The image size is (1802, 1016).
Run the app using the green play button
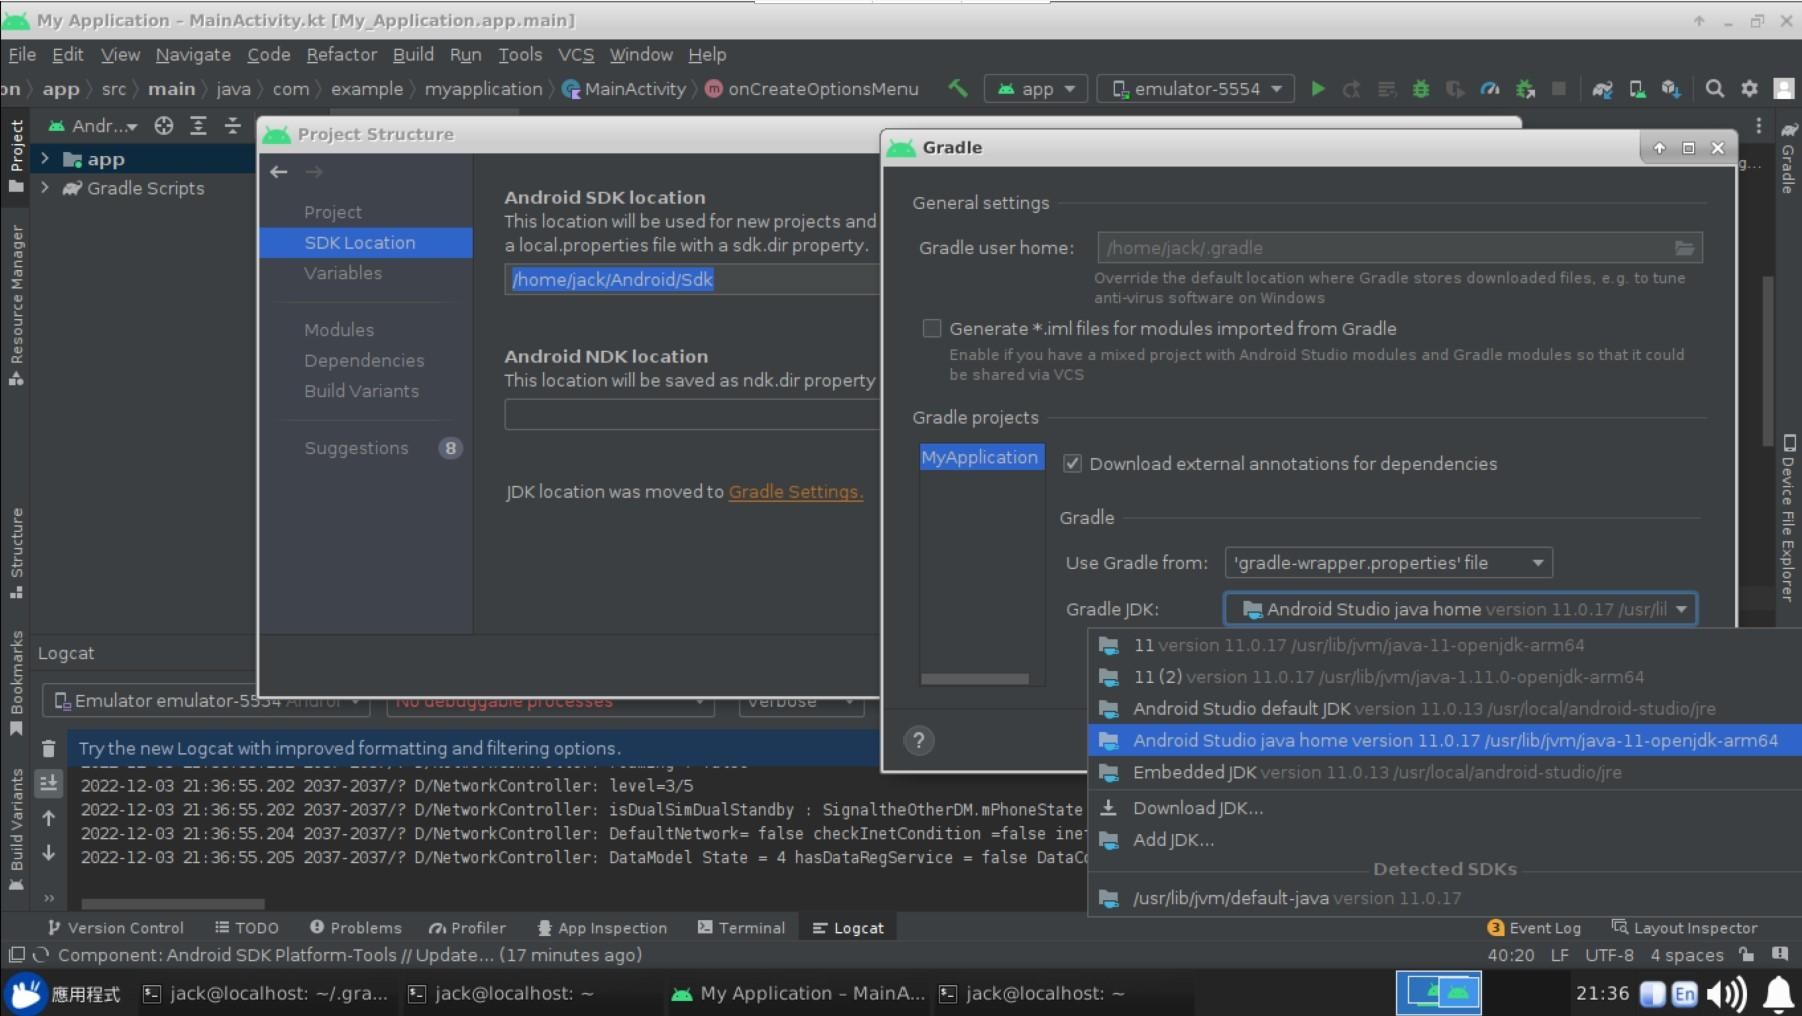tap(1318, 88)
